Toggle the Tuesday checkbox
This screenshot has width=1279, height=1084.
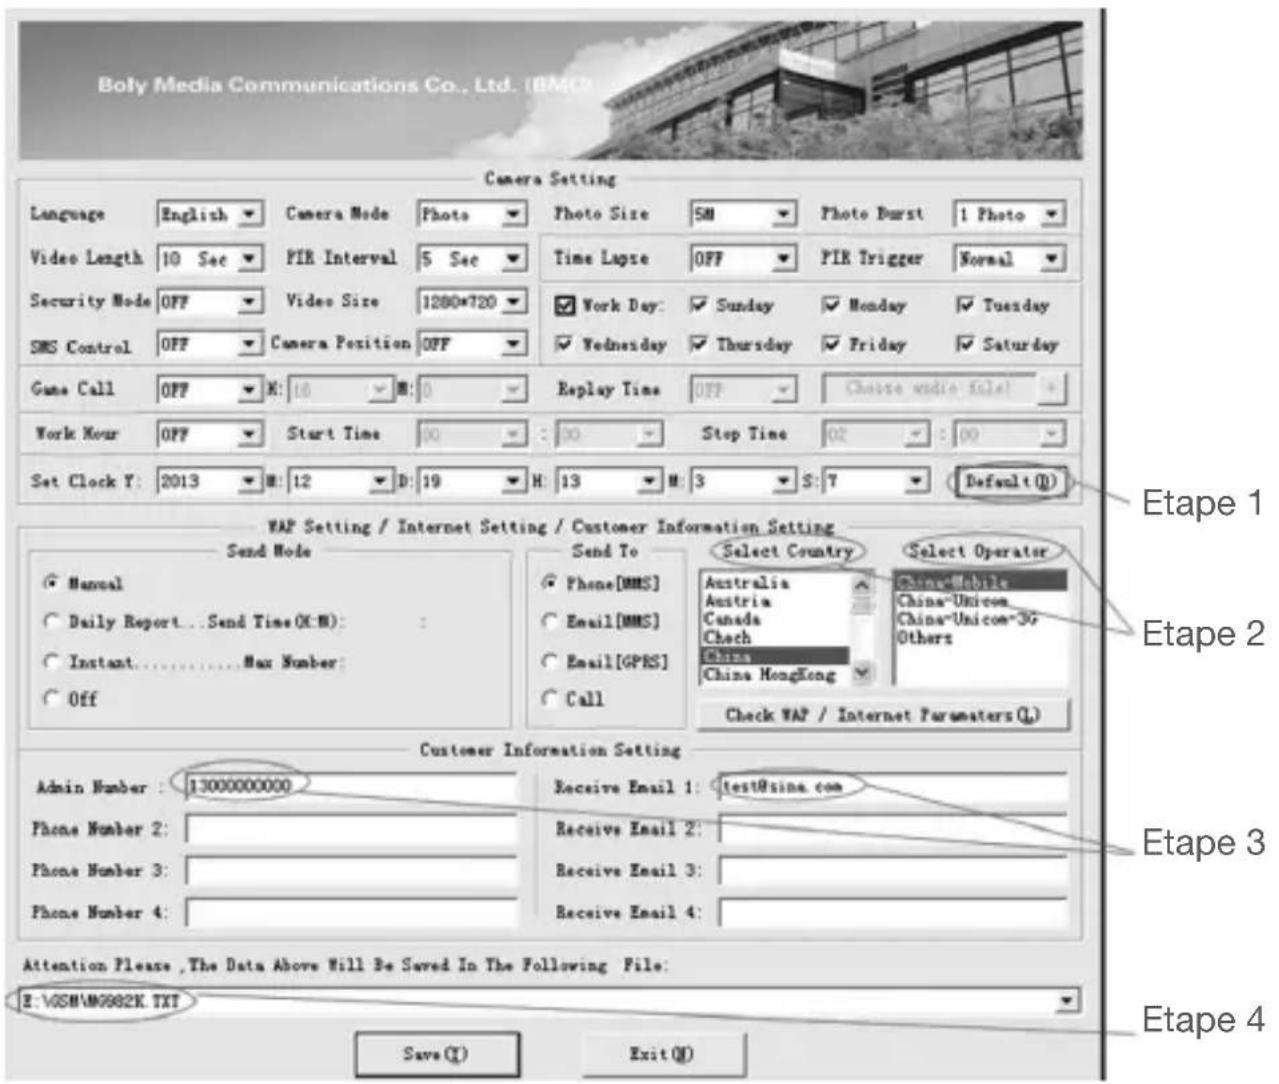click(965, 304)
